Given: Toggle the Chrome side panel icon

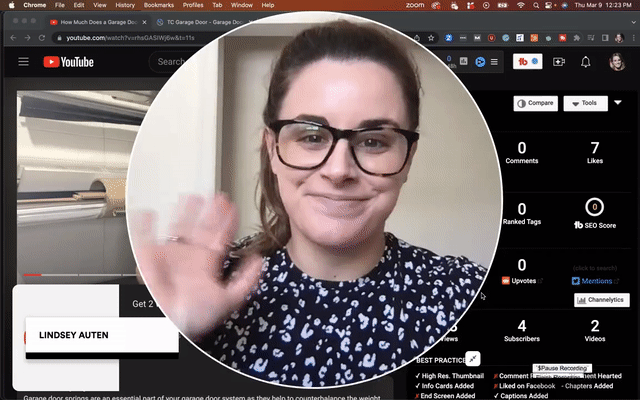Looking at the screenshot, I should (x=605, y=38).
